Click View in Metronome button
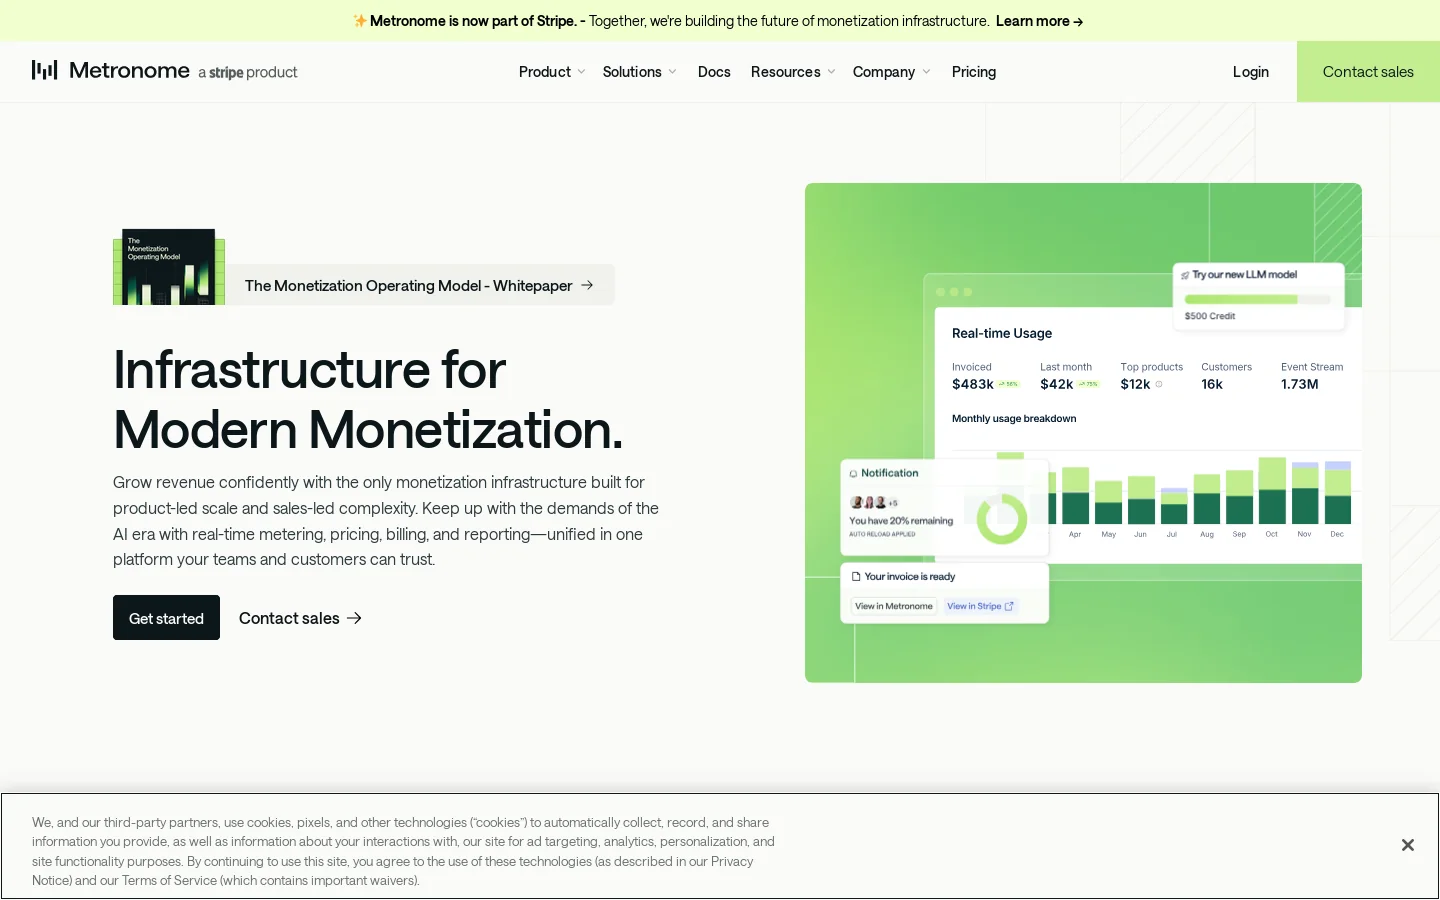The image size is (1440, 900). coord(894,606)
